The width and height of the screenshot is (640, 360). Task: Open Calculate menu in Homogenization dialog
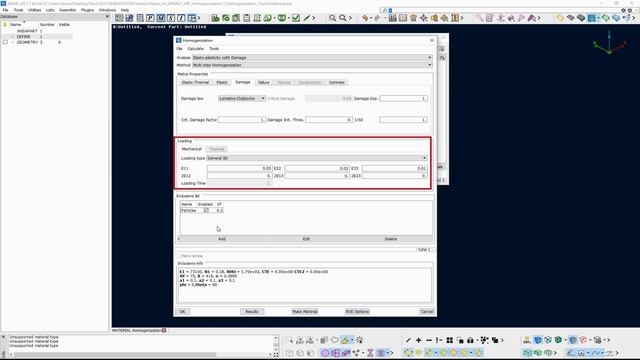pos(196,49)
